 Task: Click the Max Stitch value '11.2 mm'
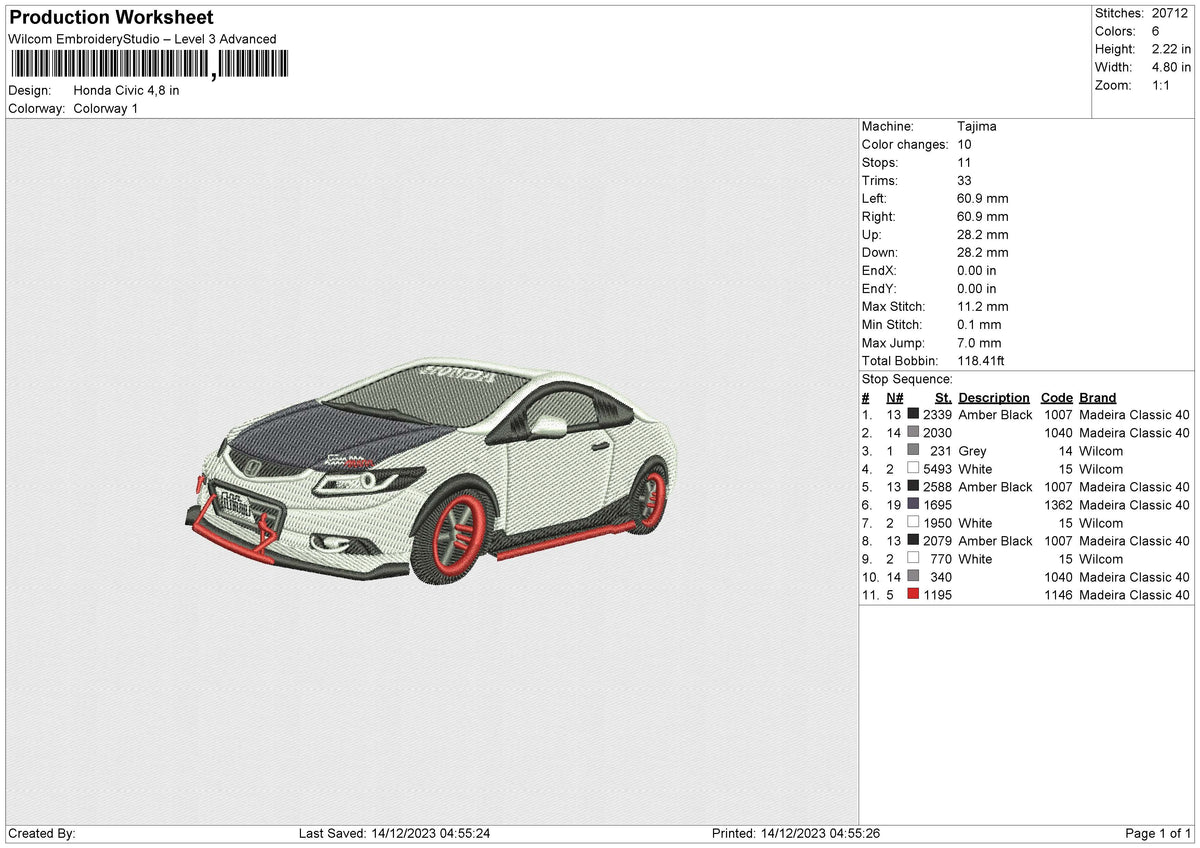[983, 306]
